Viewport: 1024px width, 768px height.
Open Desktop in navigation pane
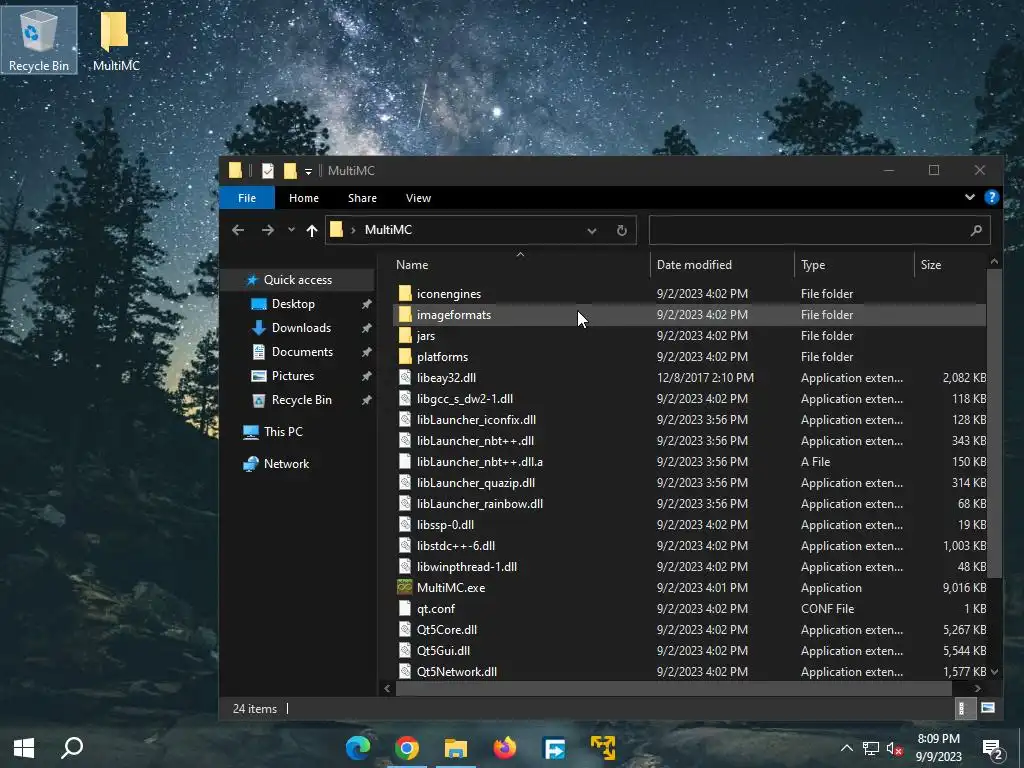[293, 304]
